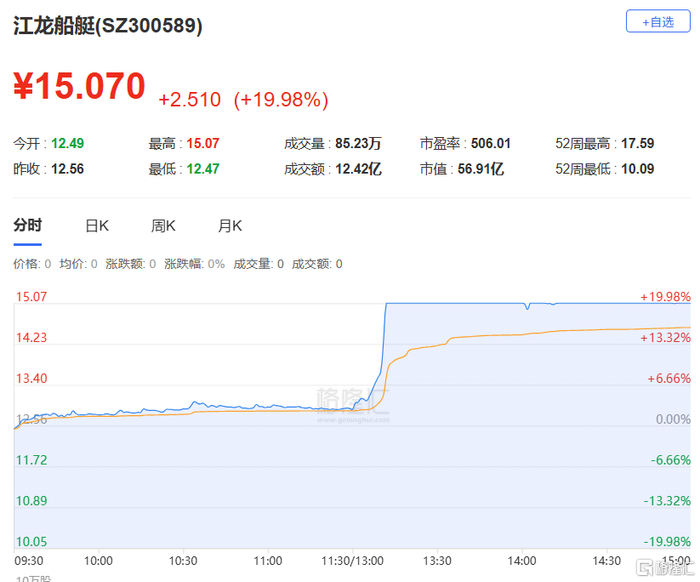Click the 涨跌幅 readout above chart
Screen dimensions: 700x582
pyautogui.click(x=194, y=264)
